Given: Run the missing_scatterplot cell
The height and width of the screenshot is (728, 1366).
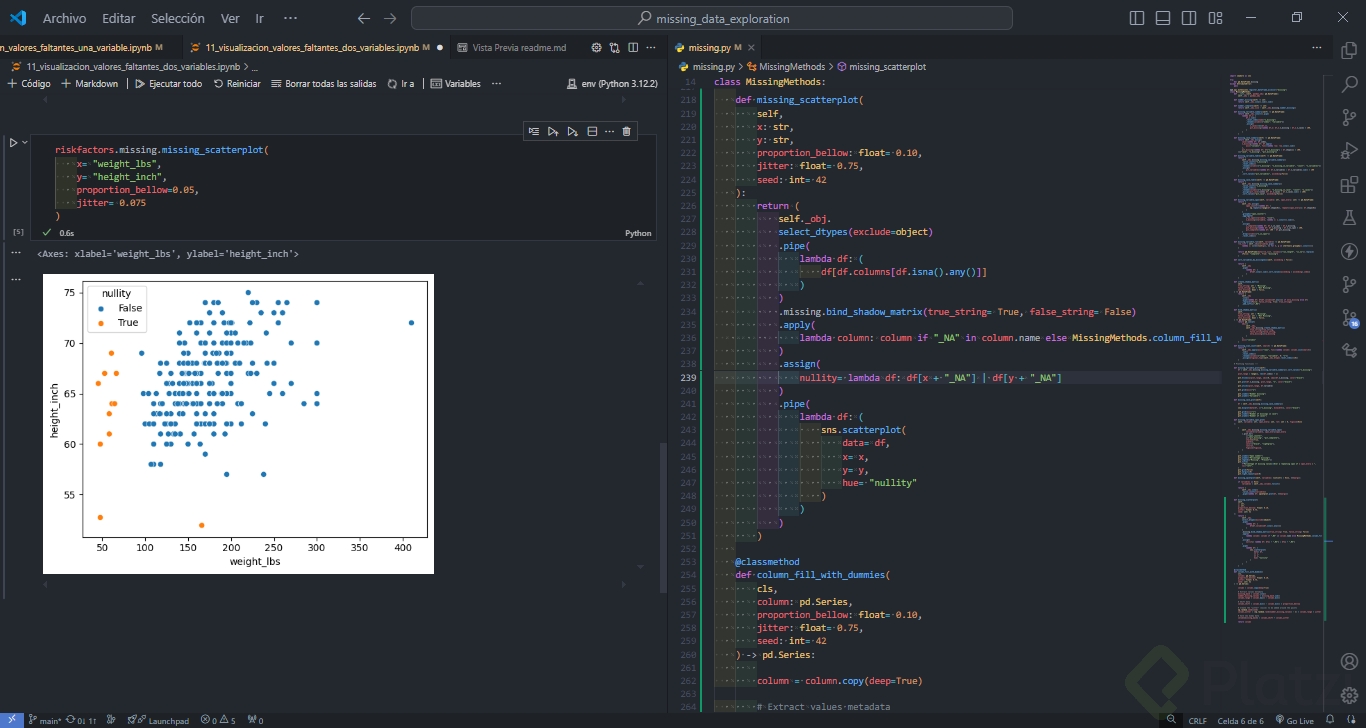Looking at the screenshot, I should pyautogui.click(x=14, y=143).
